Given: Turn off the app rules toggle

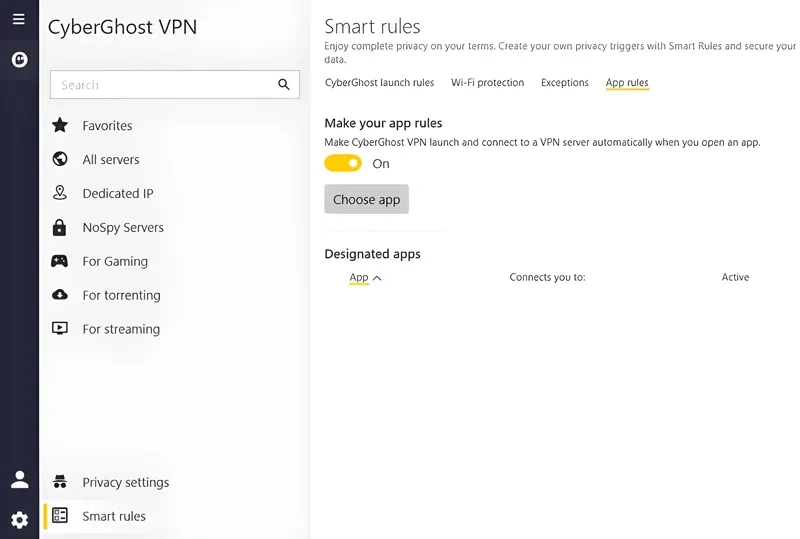Looking at the screenshot, I should tap(343, 163).
